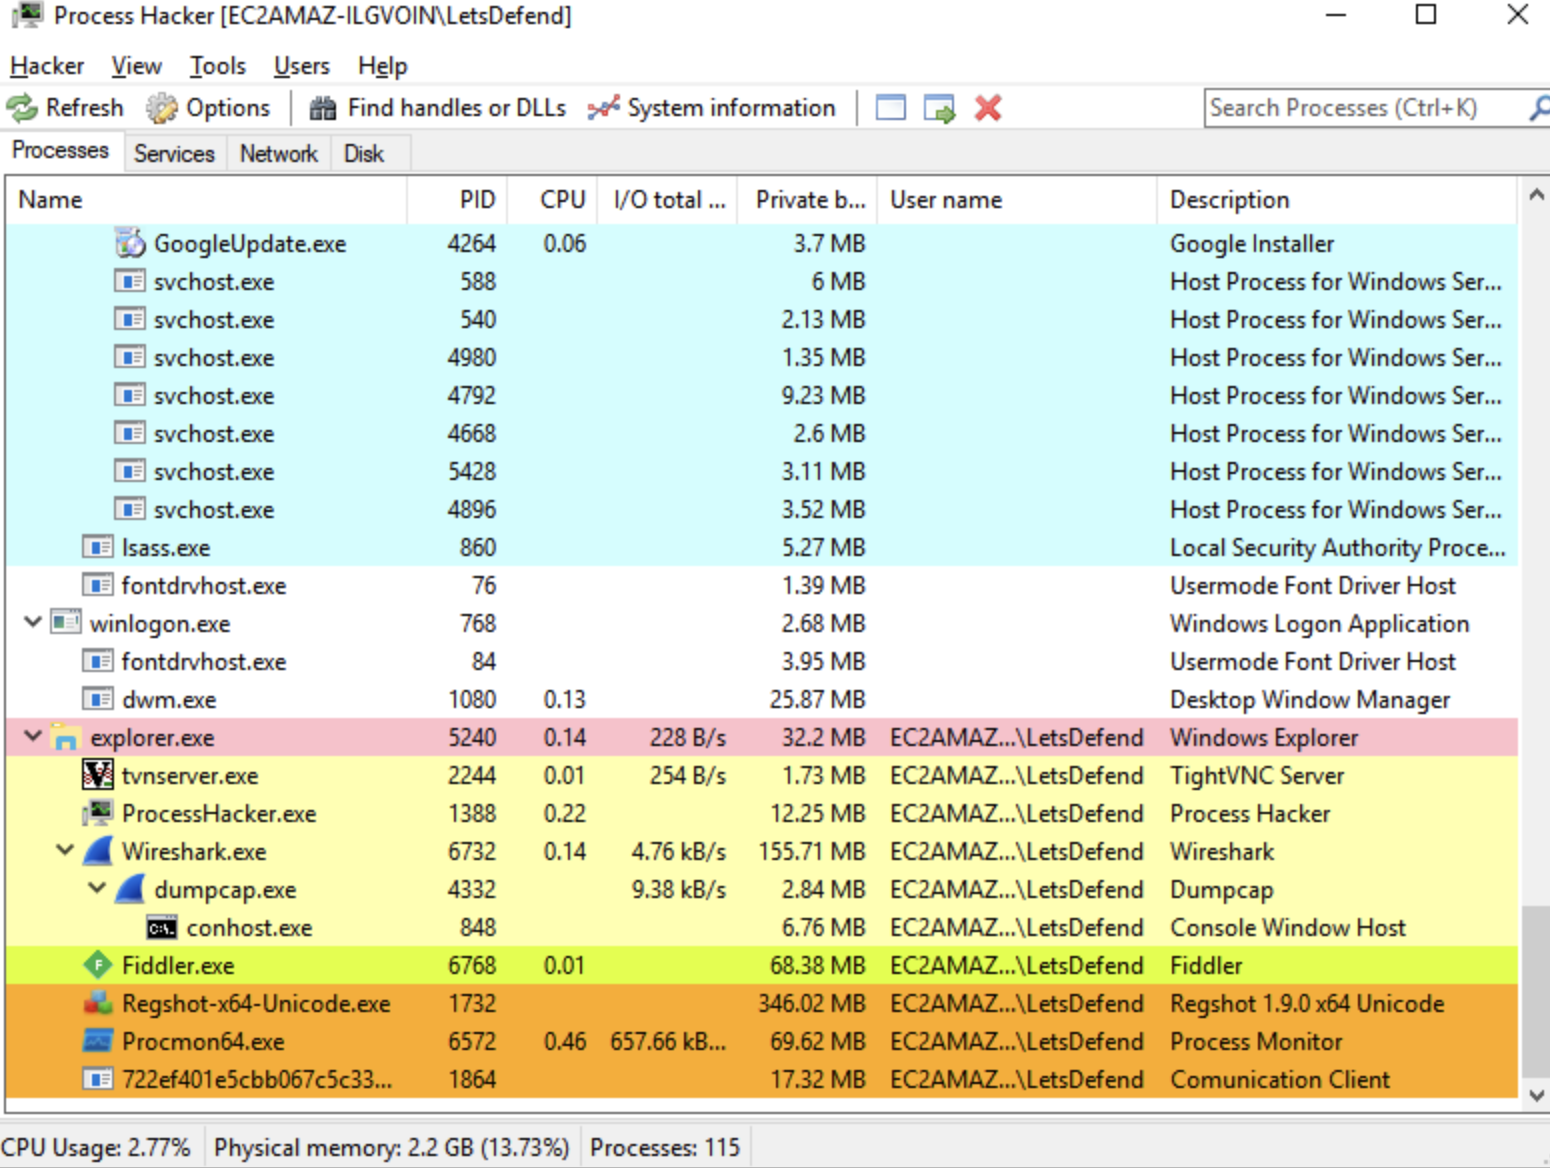The width and height of the screenshot is (1550, 1168).
Task: Collapse the winlogon.exe process tree
Action: [33, 622]
